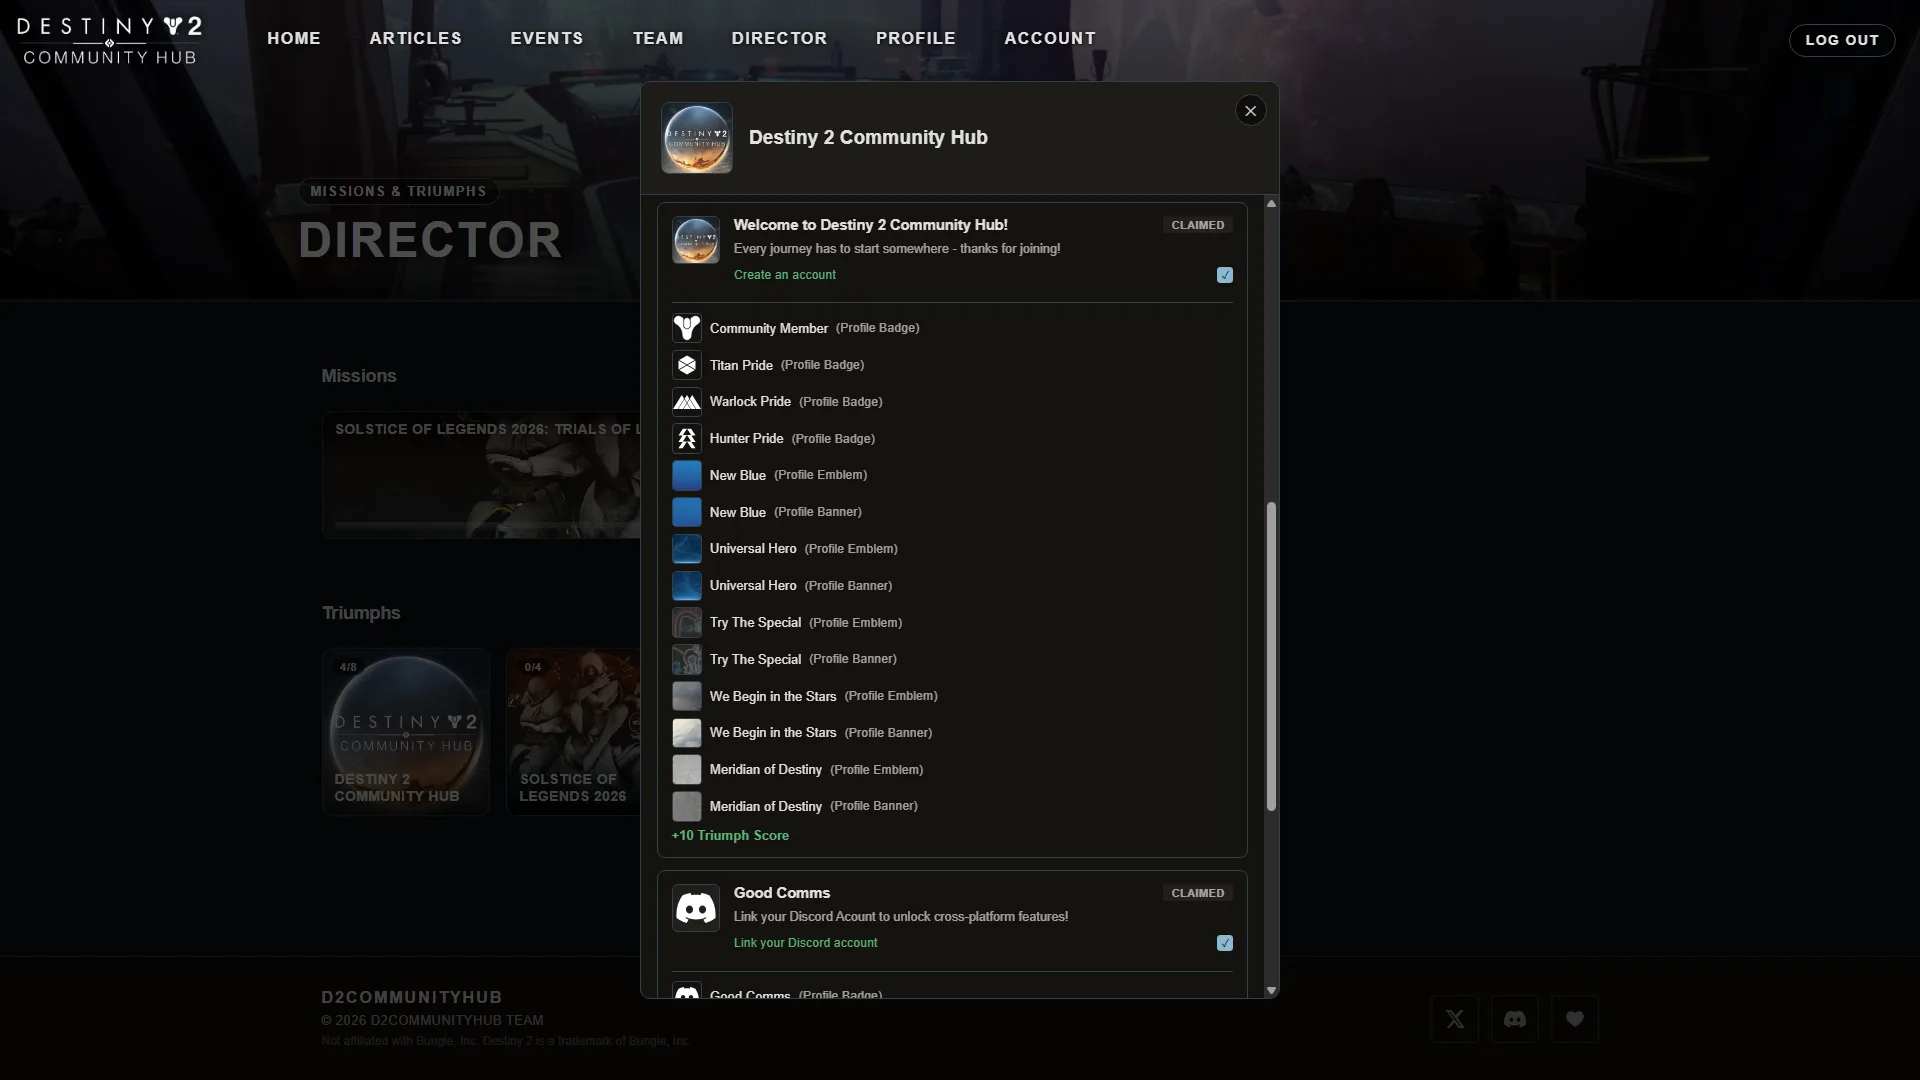1920x1080 pixels.
Task: Click the Warlock Pride badge icon
Action: click(687, 402)
